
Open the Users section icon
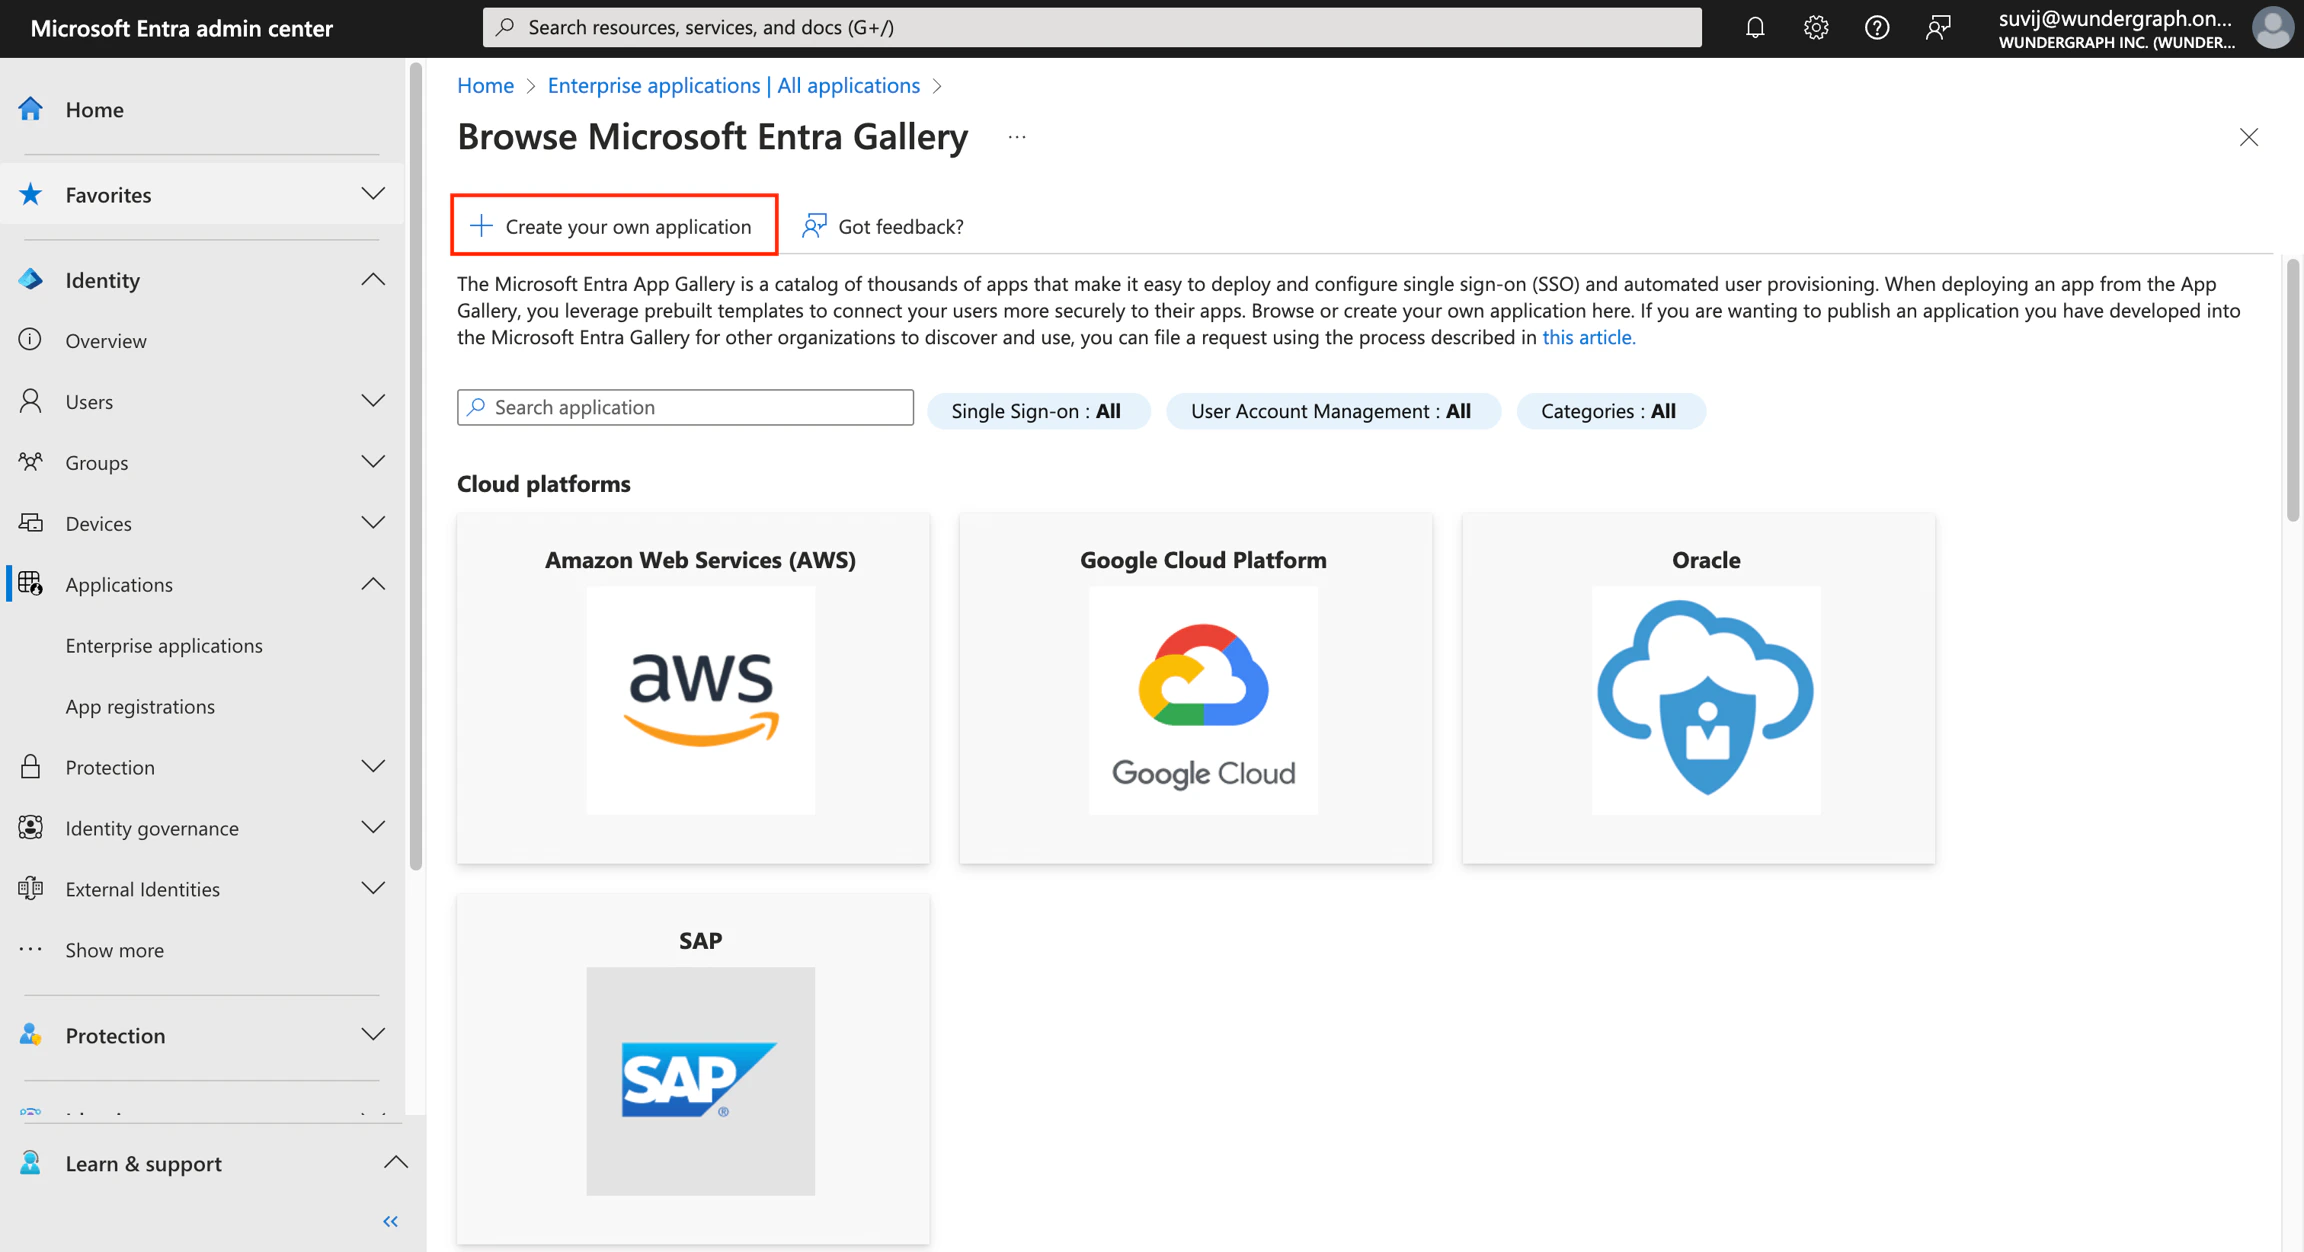coord(30,401)
